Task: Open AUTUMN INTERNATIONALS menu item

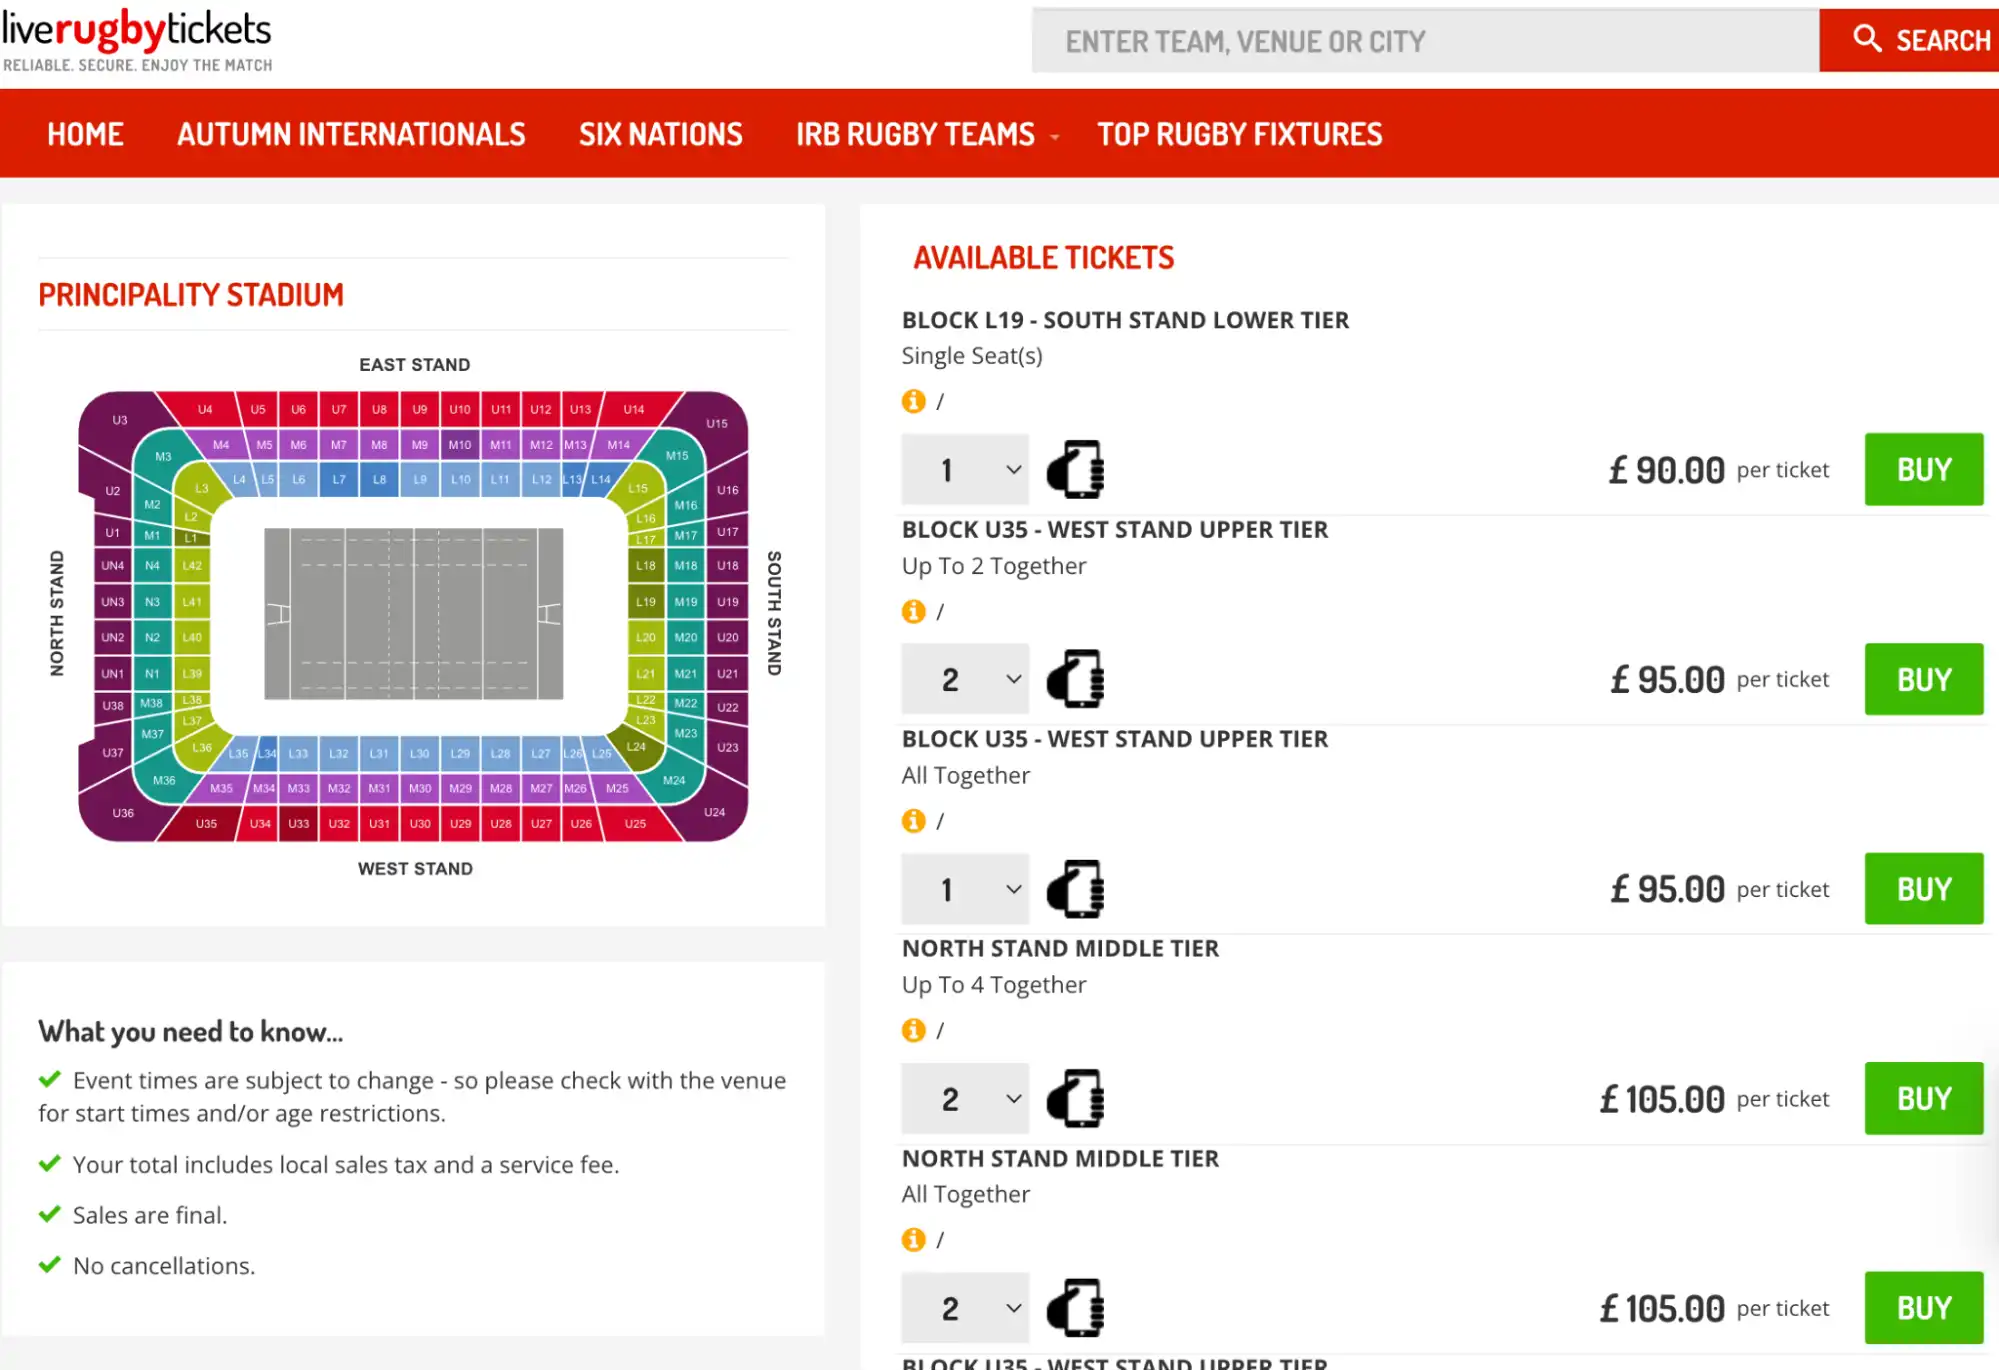Action: tap(351, 134)
